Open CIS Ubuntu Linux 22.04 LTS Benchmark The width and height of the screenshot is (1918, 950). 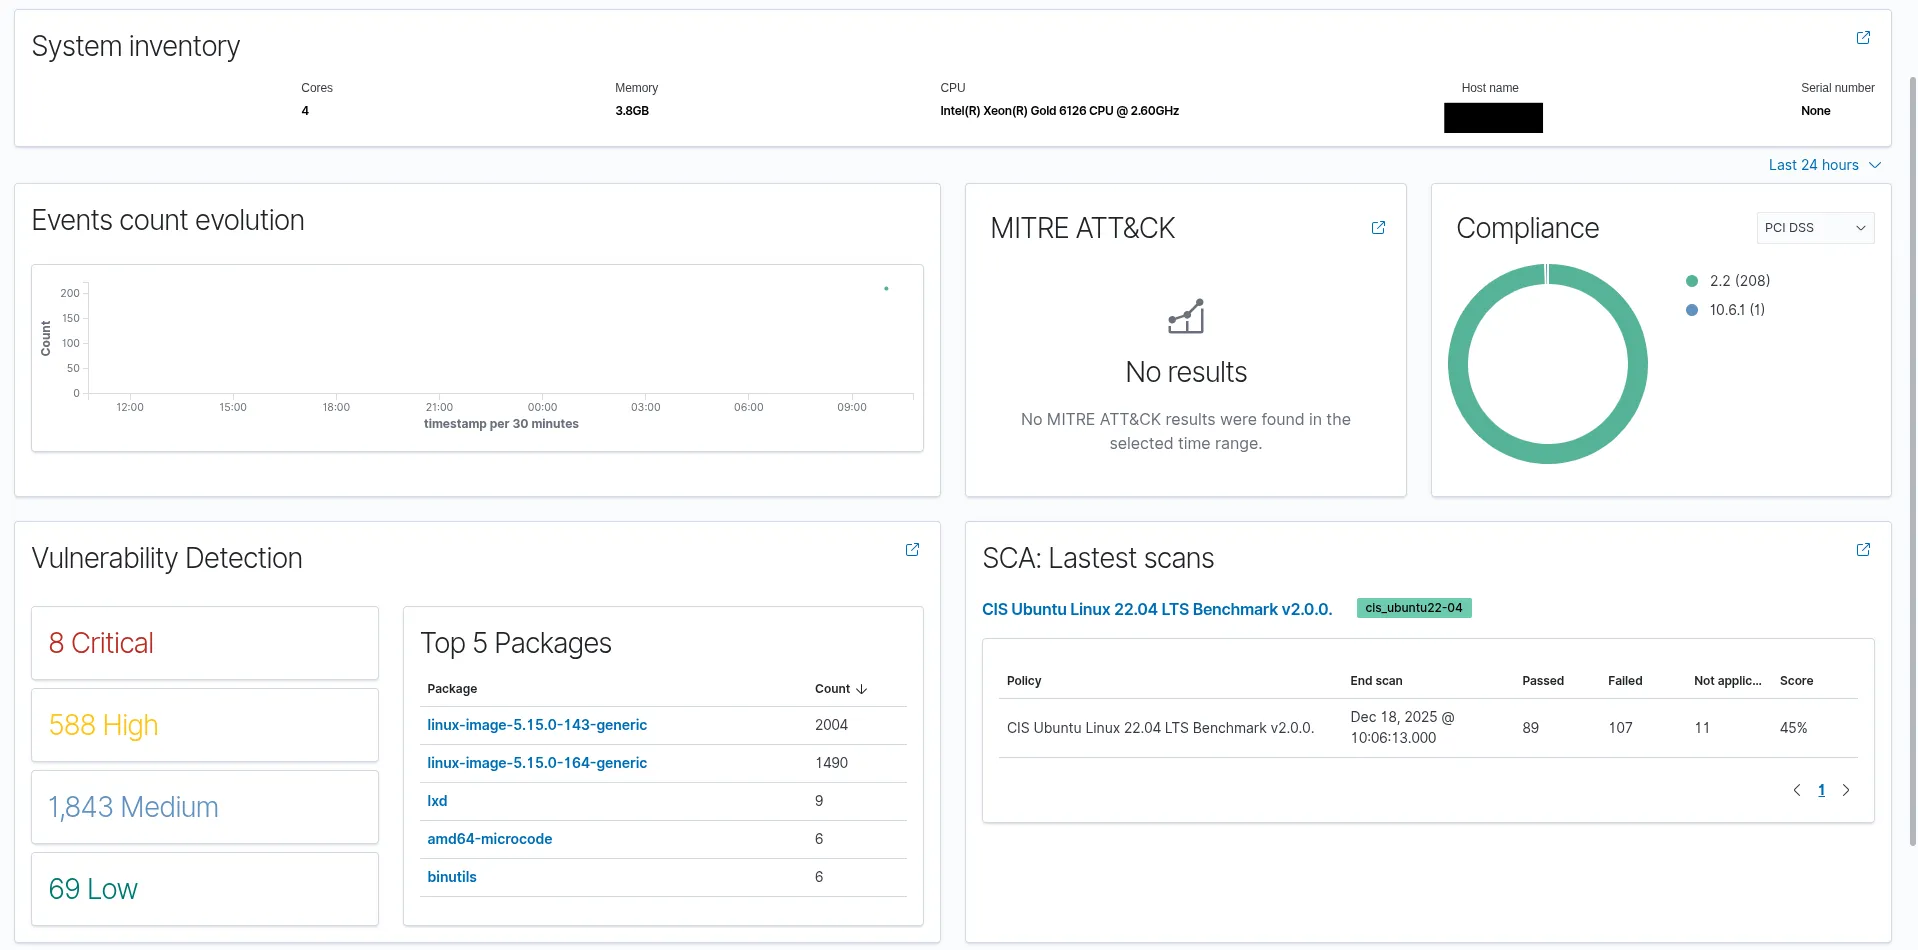pyautogui.click(x=1156, y=608)
